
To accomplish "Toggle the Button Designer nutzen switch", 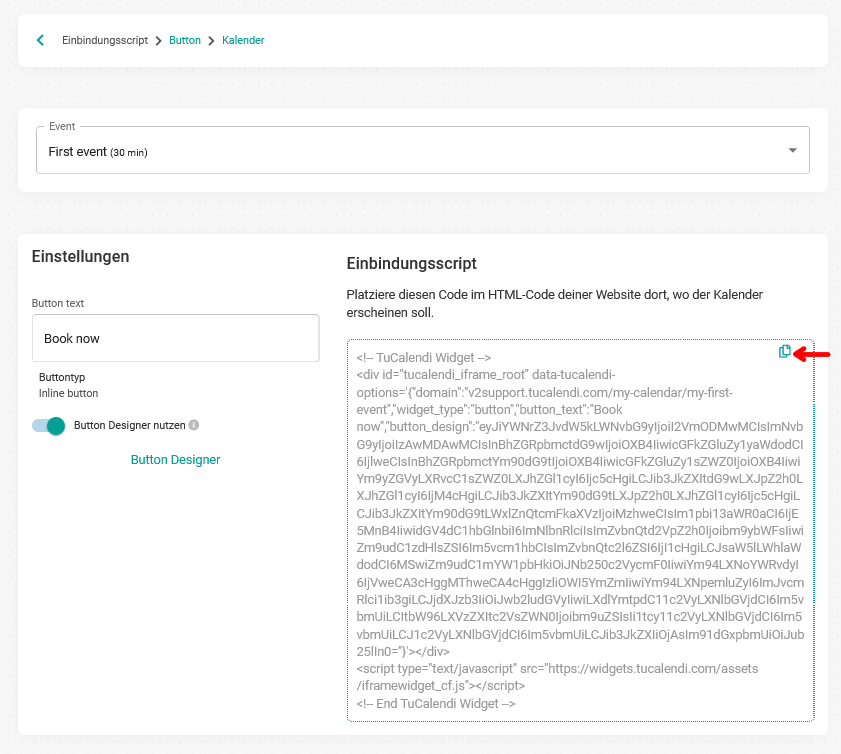I will click(49, 426).
